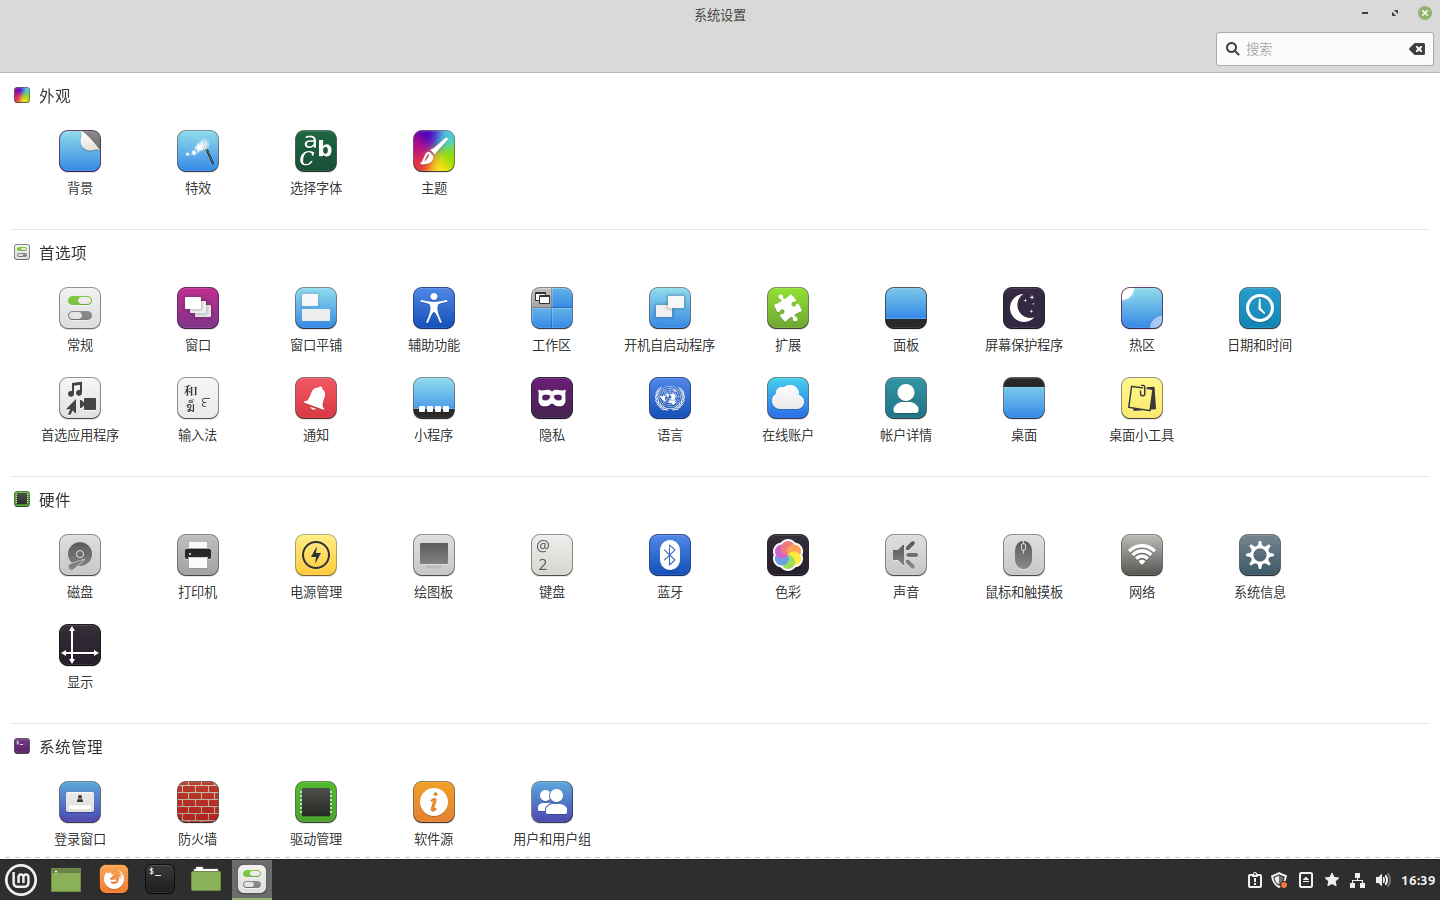
Task: Open 首选应用程序 preferred applications
Action: pos(80,410)
